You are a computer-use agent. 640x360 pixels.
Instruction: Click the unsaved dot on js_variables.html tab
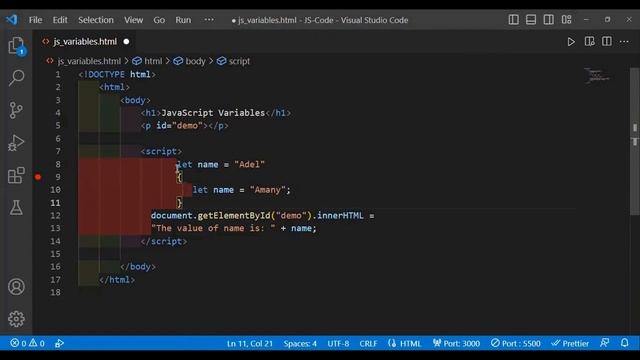point(127,42)
